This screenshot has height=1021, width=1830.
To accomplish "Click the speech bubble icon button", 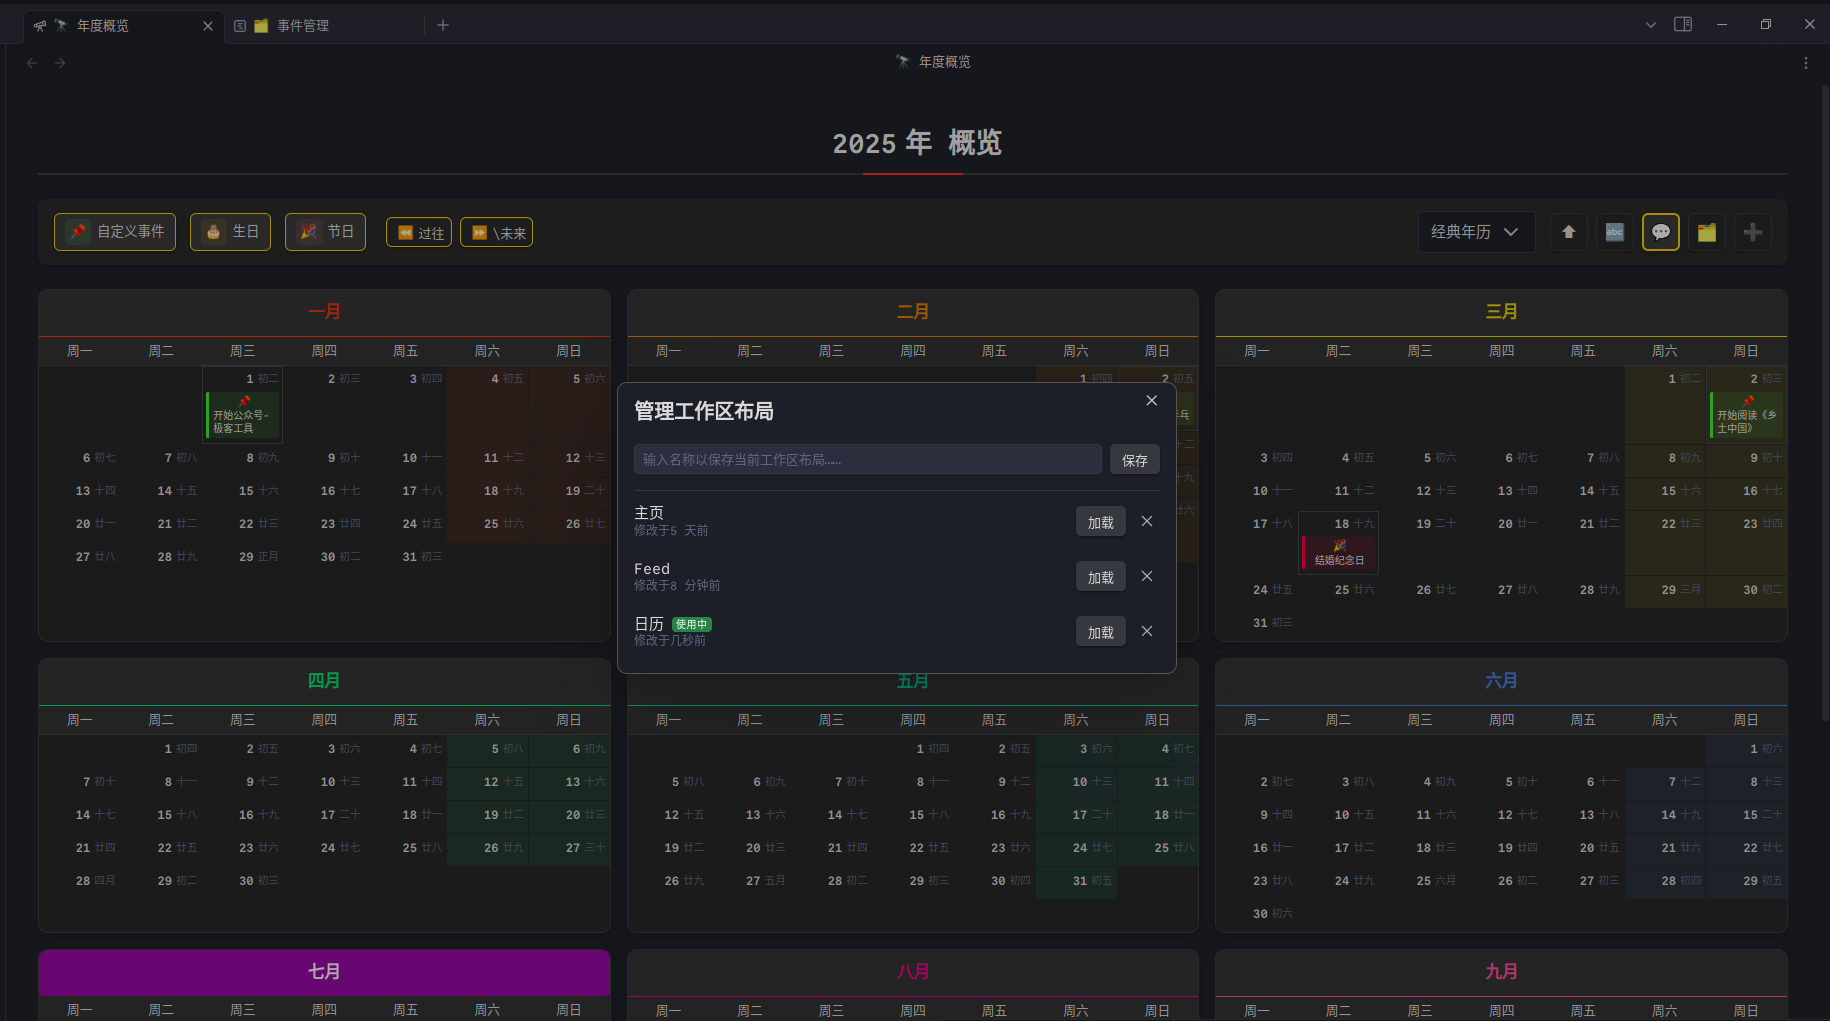I will (x=1660, y=232).
